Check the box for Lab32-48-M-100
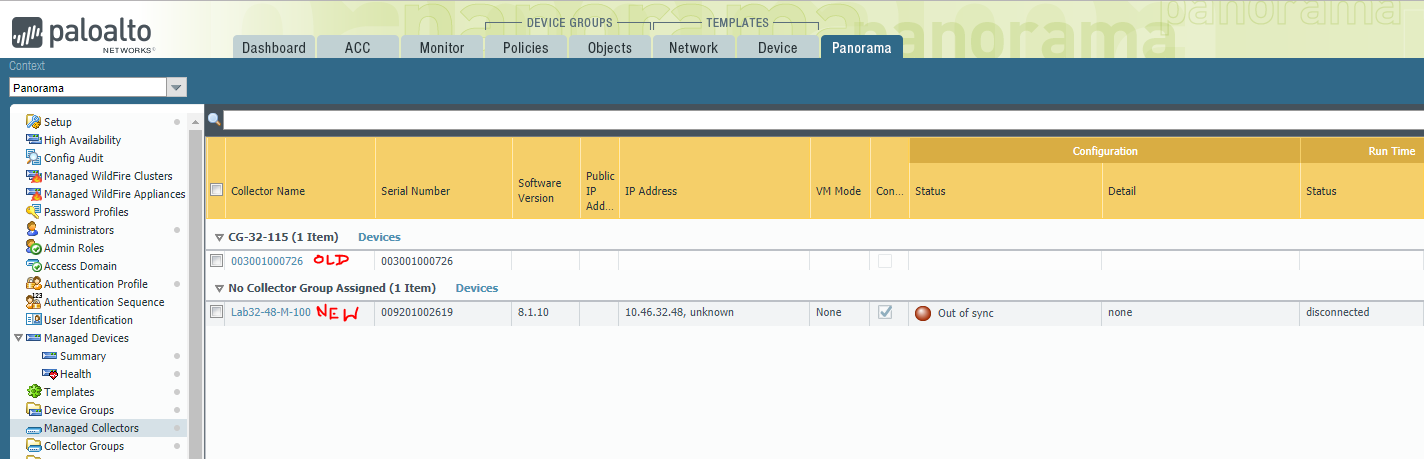Screen dimensions: 1424x459 pos(216,312)
